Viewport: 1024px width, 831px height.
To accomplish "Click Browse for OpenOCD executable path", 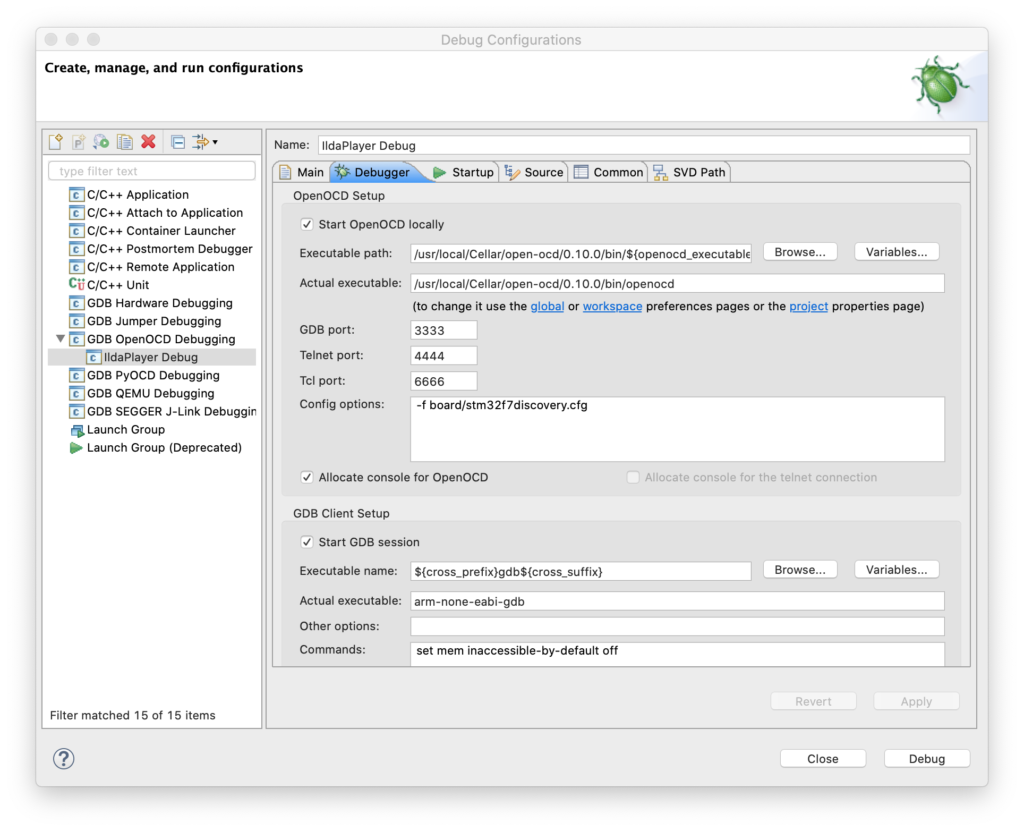I will pyautogui.click(x=800, y=252).
